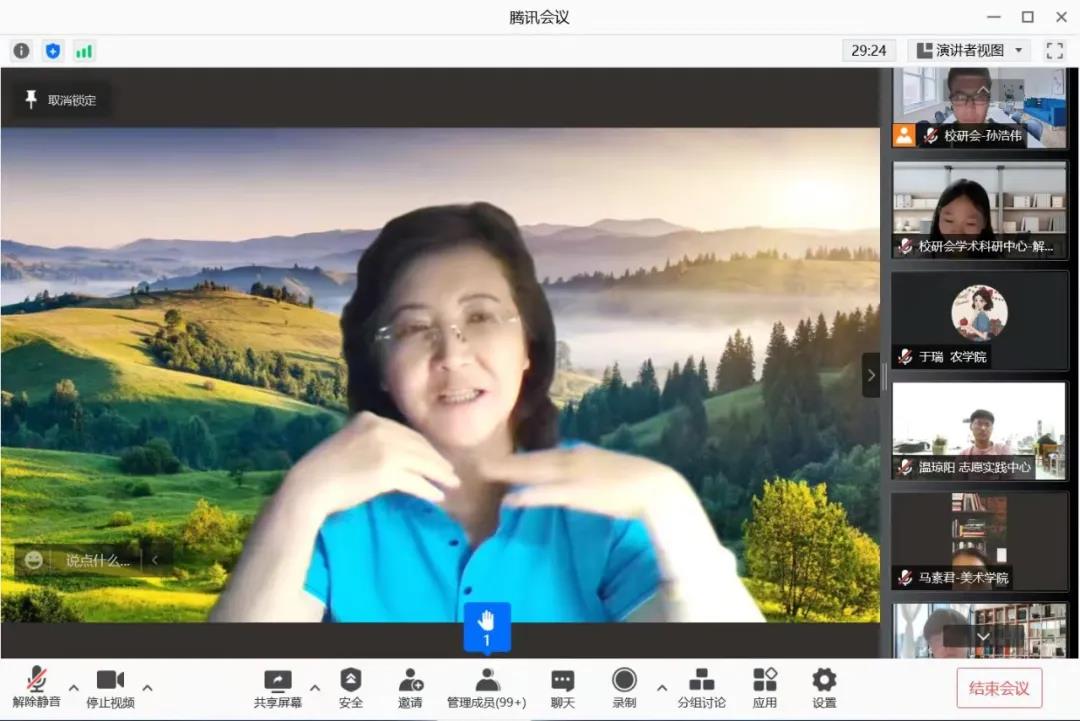
Task: Turn off camera with 停止视频
Action: 110,688
